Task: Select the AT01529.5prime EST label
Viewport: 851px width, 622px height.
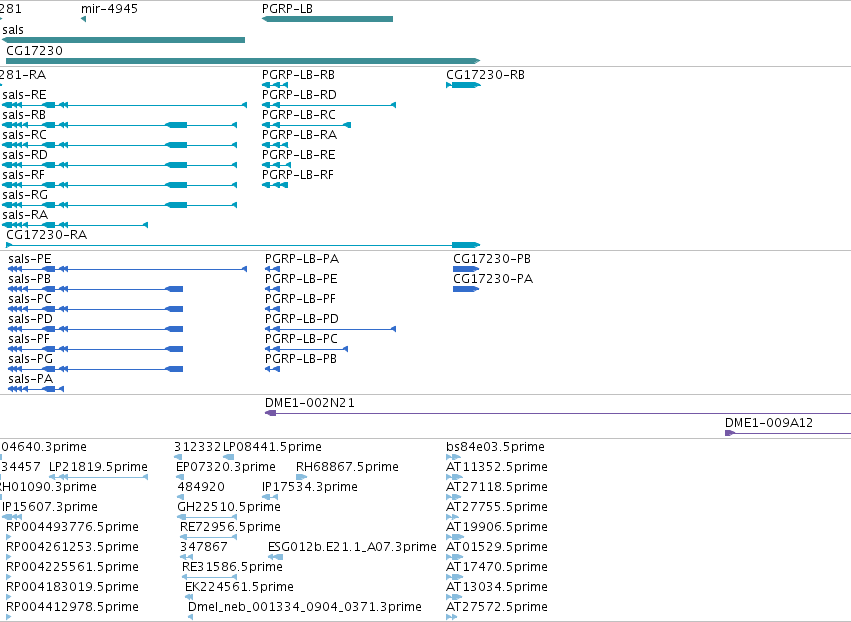Action: click(x=497, y=547)
